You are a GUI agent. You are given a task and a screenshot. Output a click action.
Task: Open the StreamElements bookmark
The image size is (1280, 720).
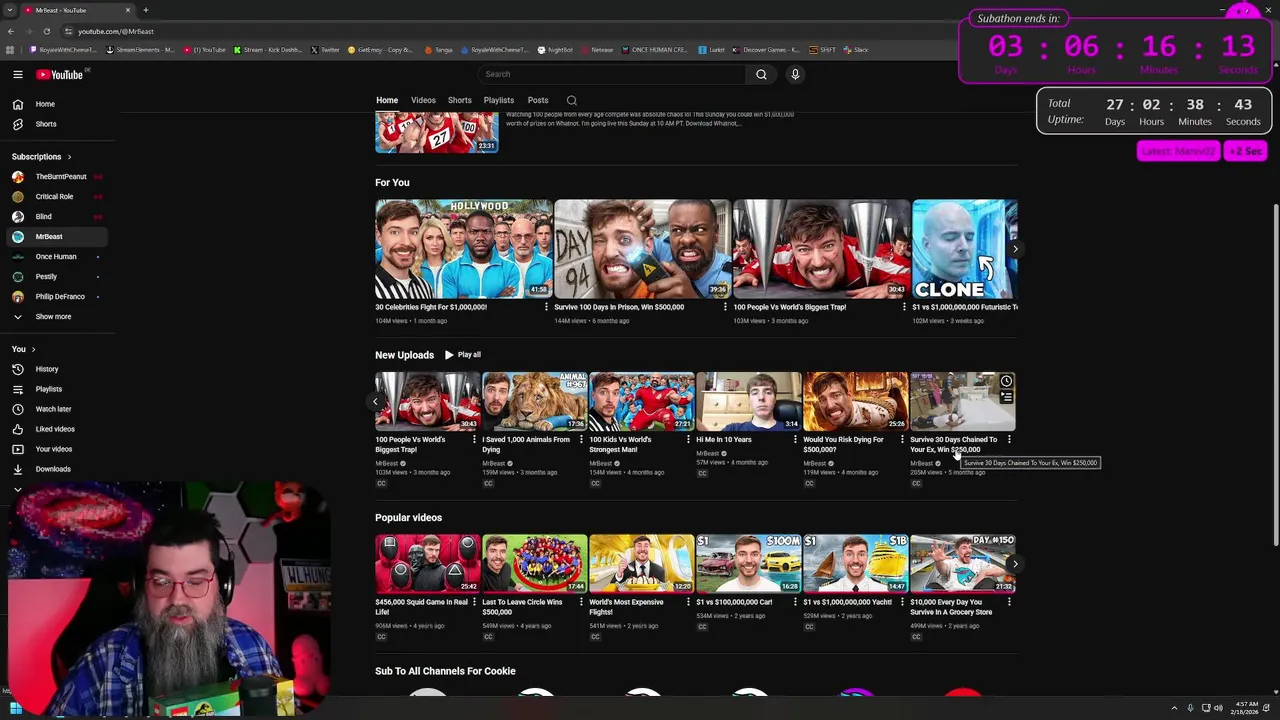click(x=140, y=50)
